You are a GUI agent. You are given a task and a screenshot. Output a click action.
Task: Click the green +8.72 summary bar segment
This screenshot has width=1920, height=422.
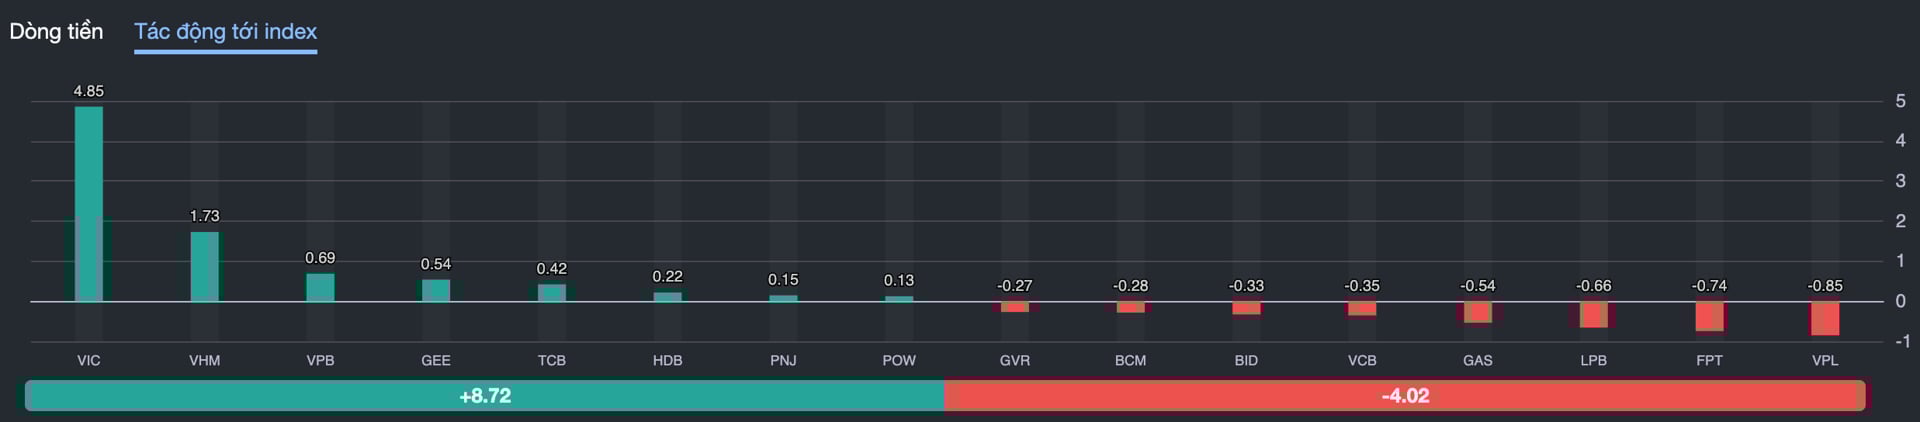point(485,395)
